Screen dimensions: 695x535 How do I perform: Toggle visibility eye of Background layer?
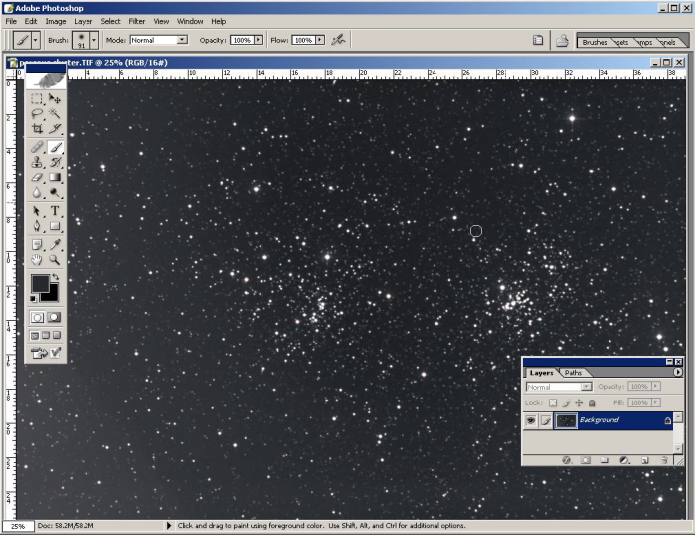(531, 420)
